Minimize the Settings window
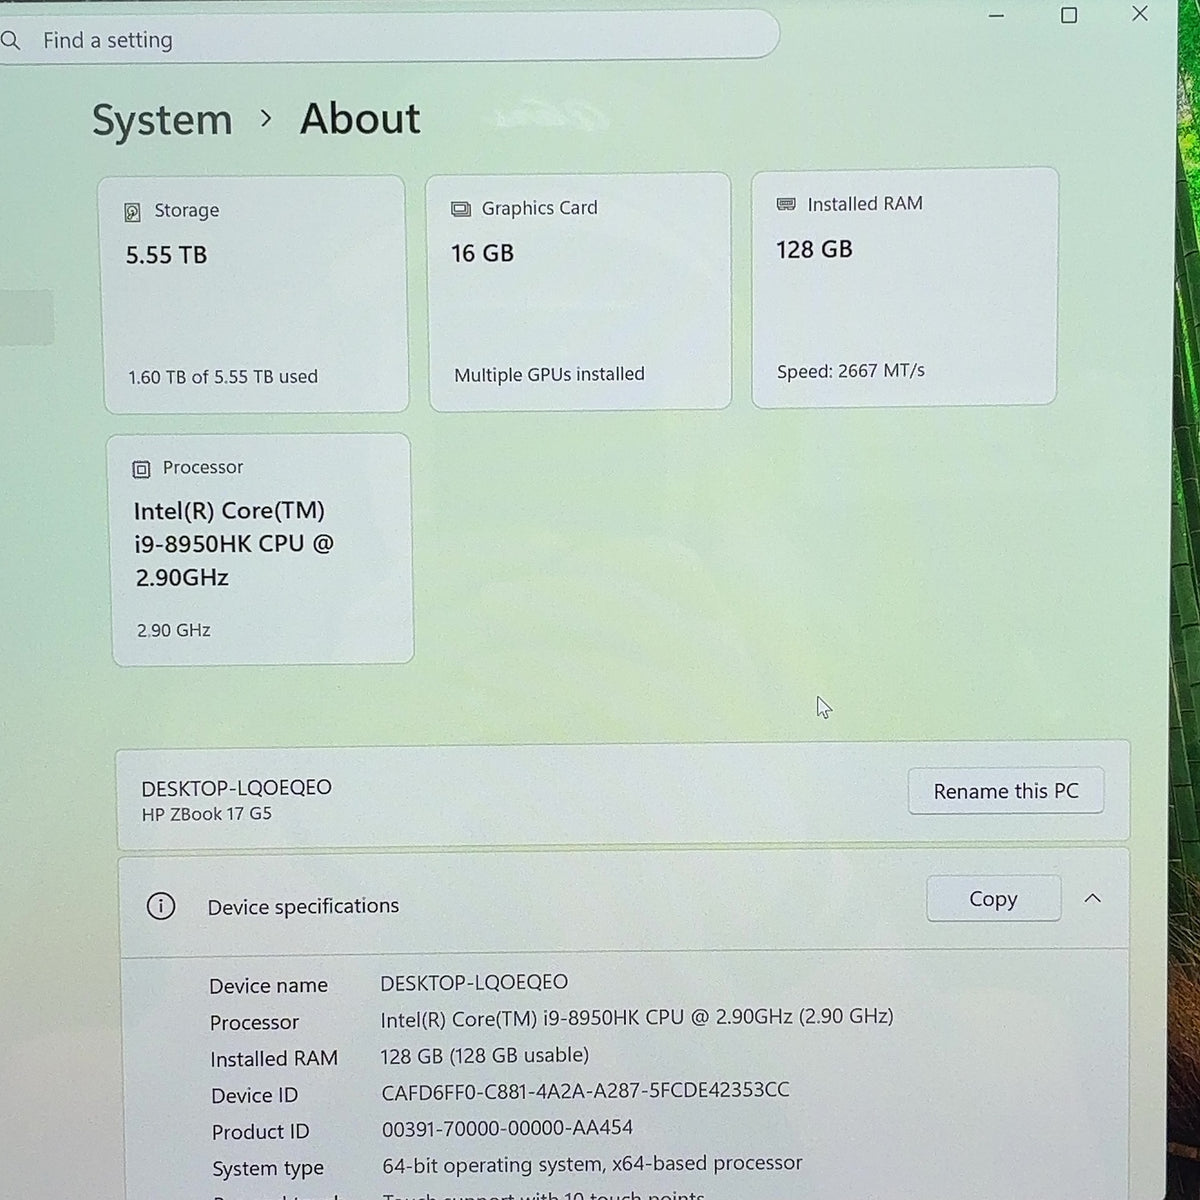This screenshot has height=1200, width=1200. 996,16
